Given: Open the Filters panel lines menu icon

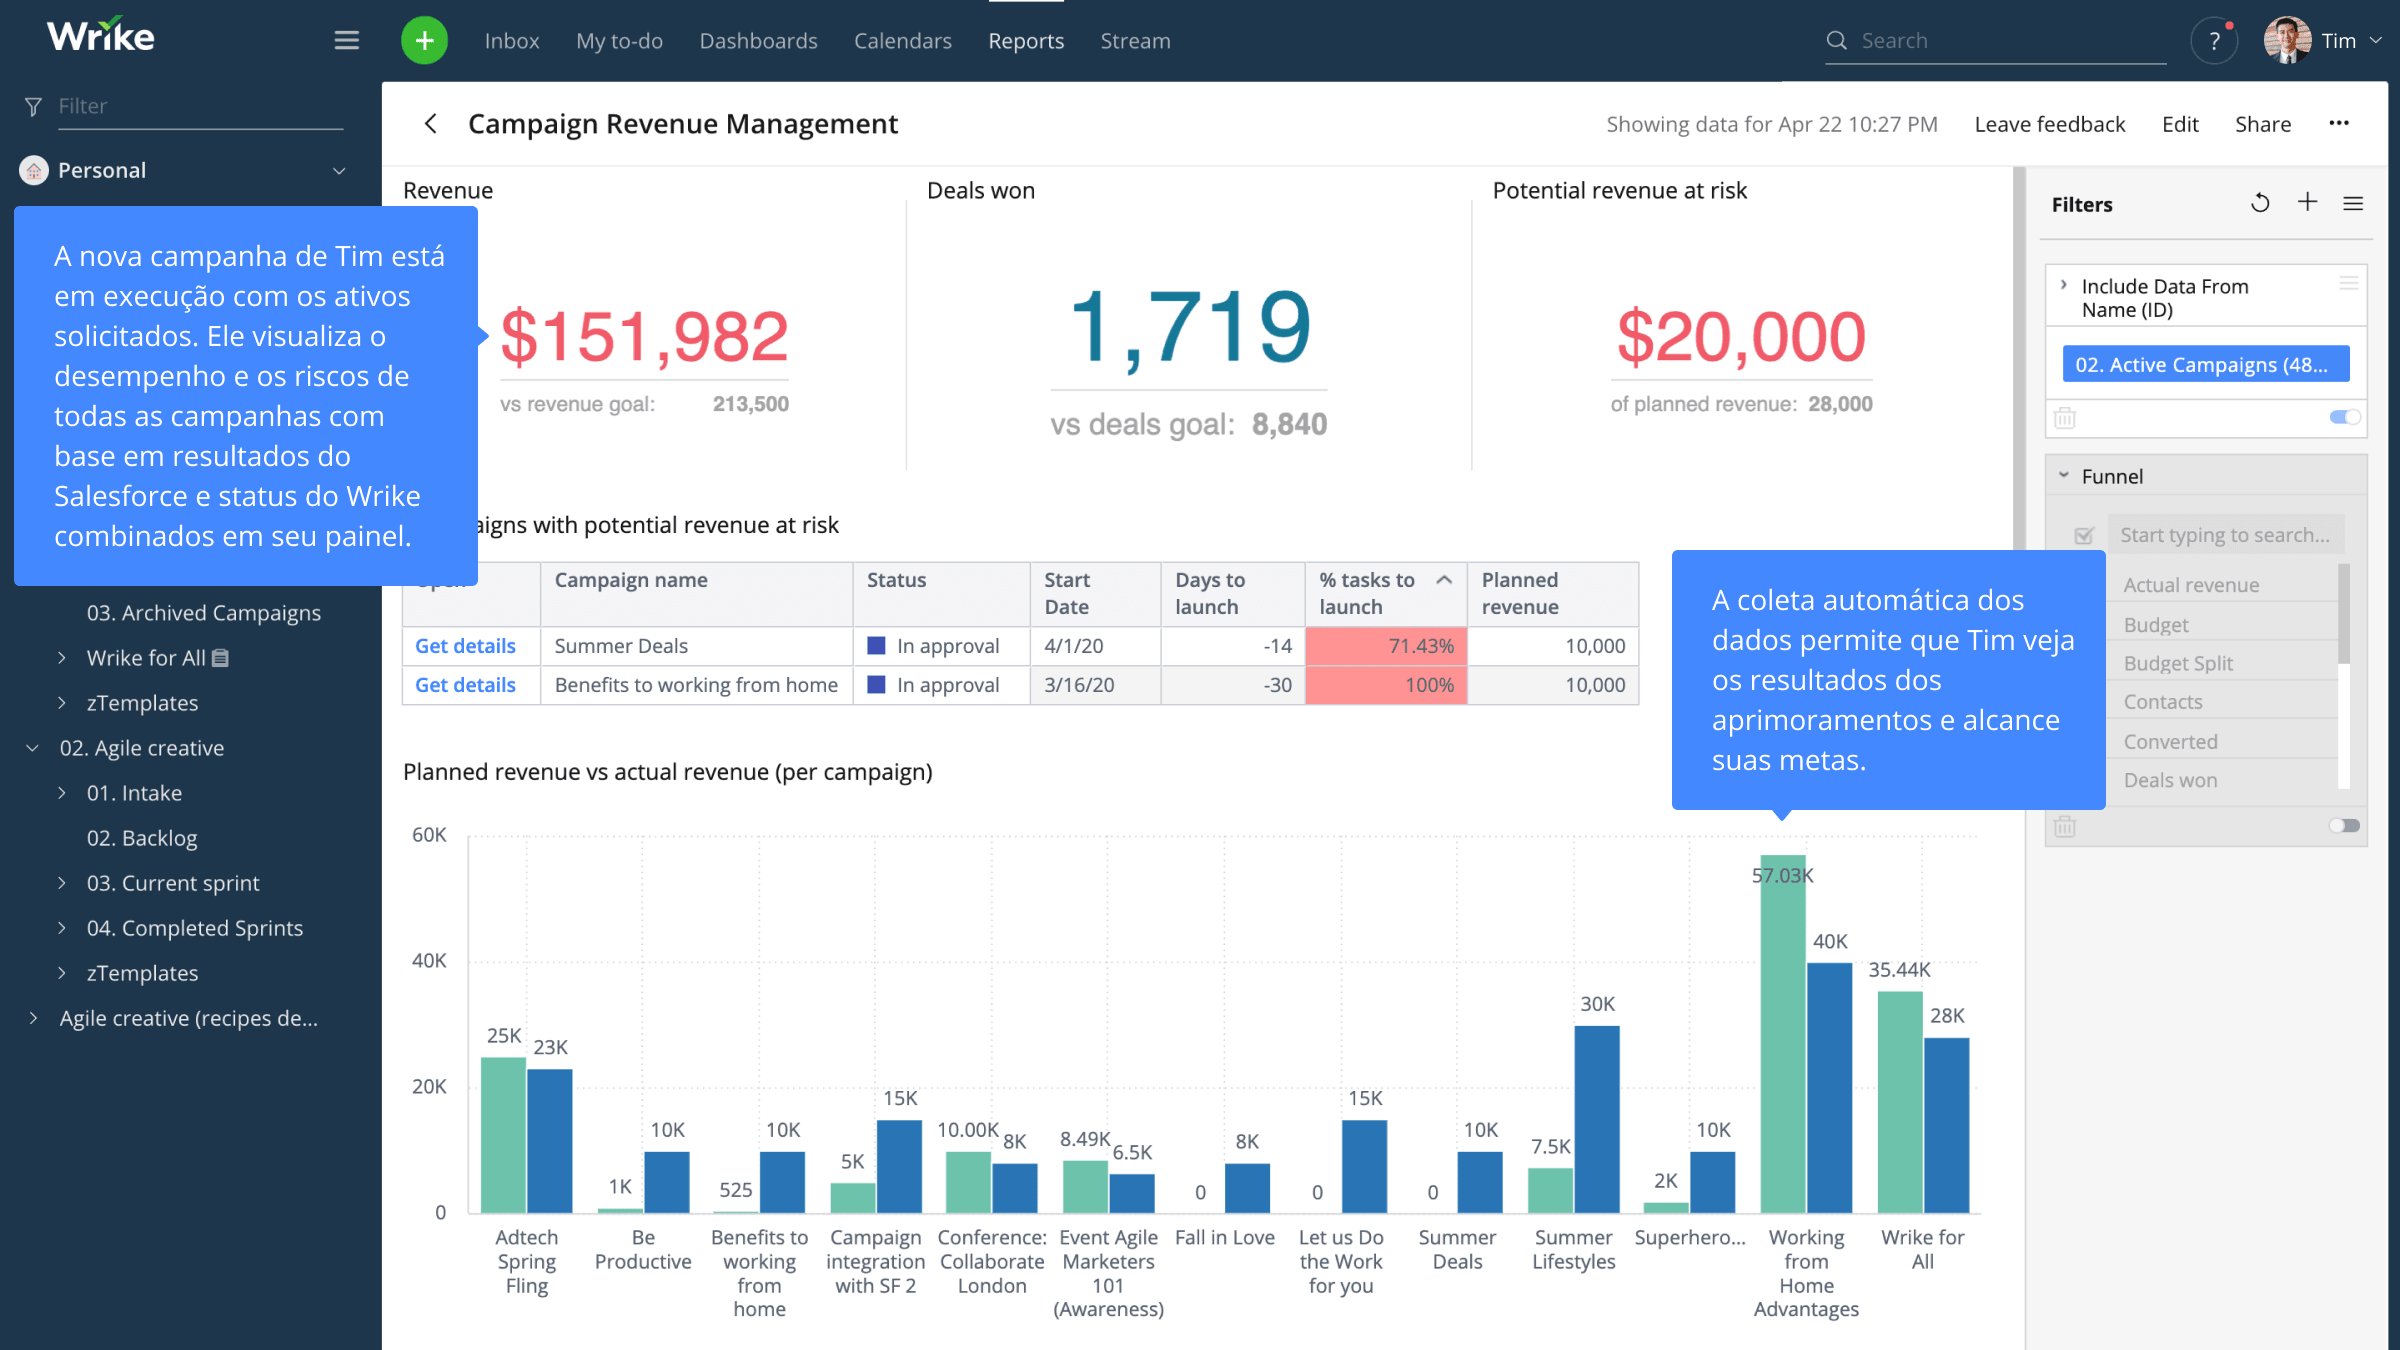Looking at the screenshot, I should point(2353,204).
